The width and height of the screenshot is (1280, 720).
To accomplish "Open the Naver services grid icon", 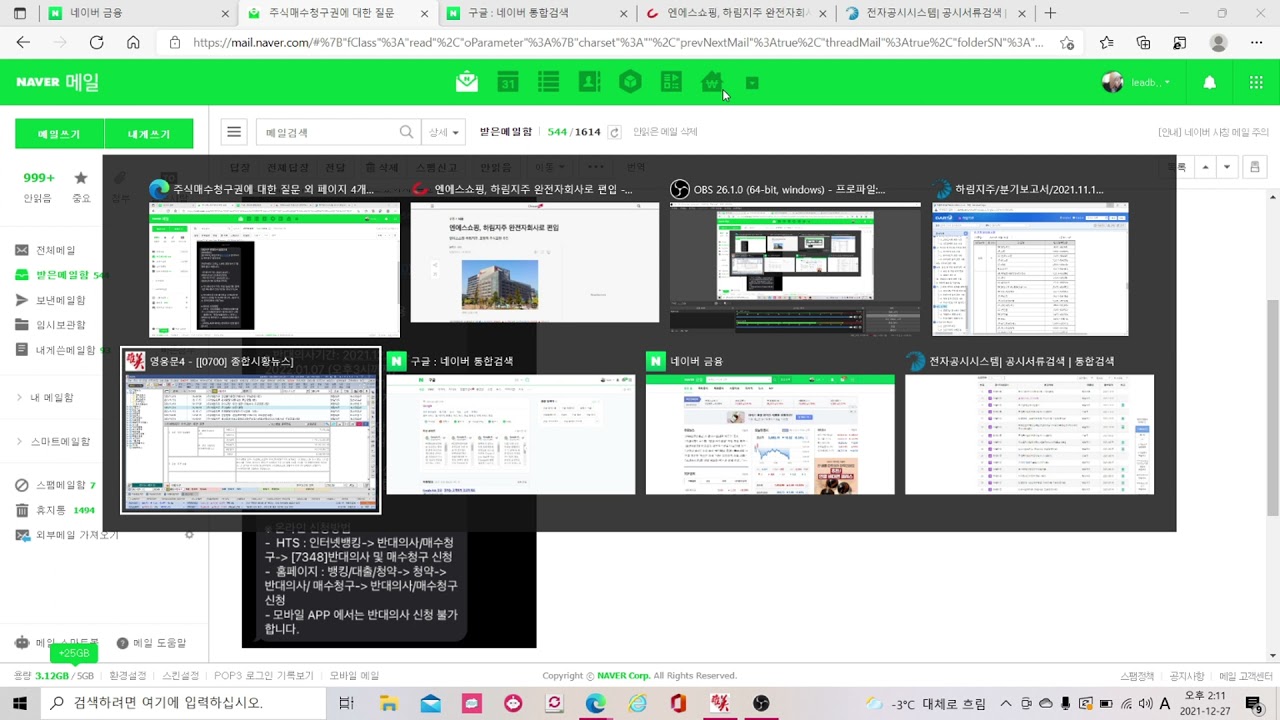I will pos(1256,83).
